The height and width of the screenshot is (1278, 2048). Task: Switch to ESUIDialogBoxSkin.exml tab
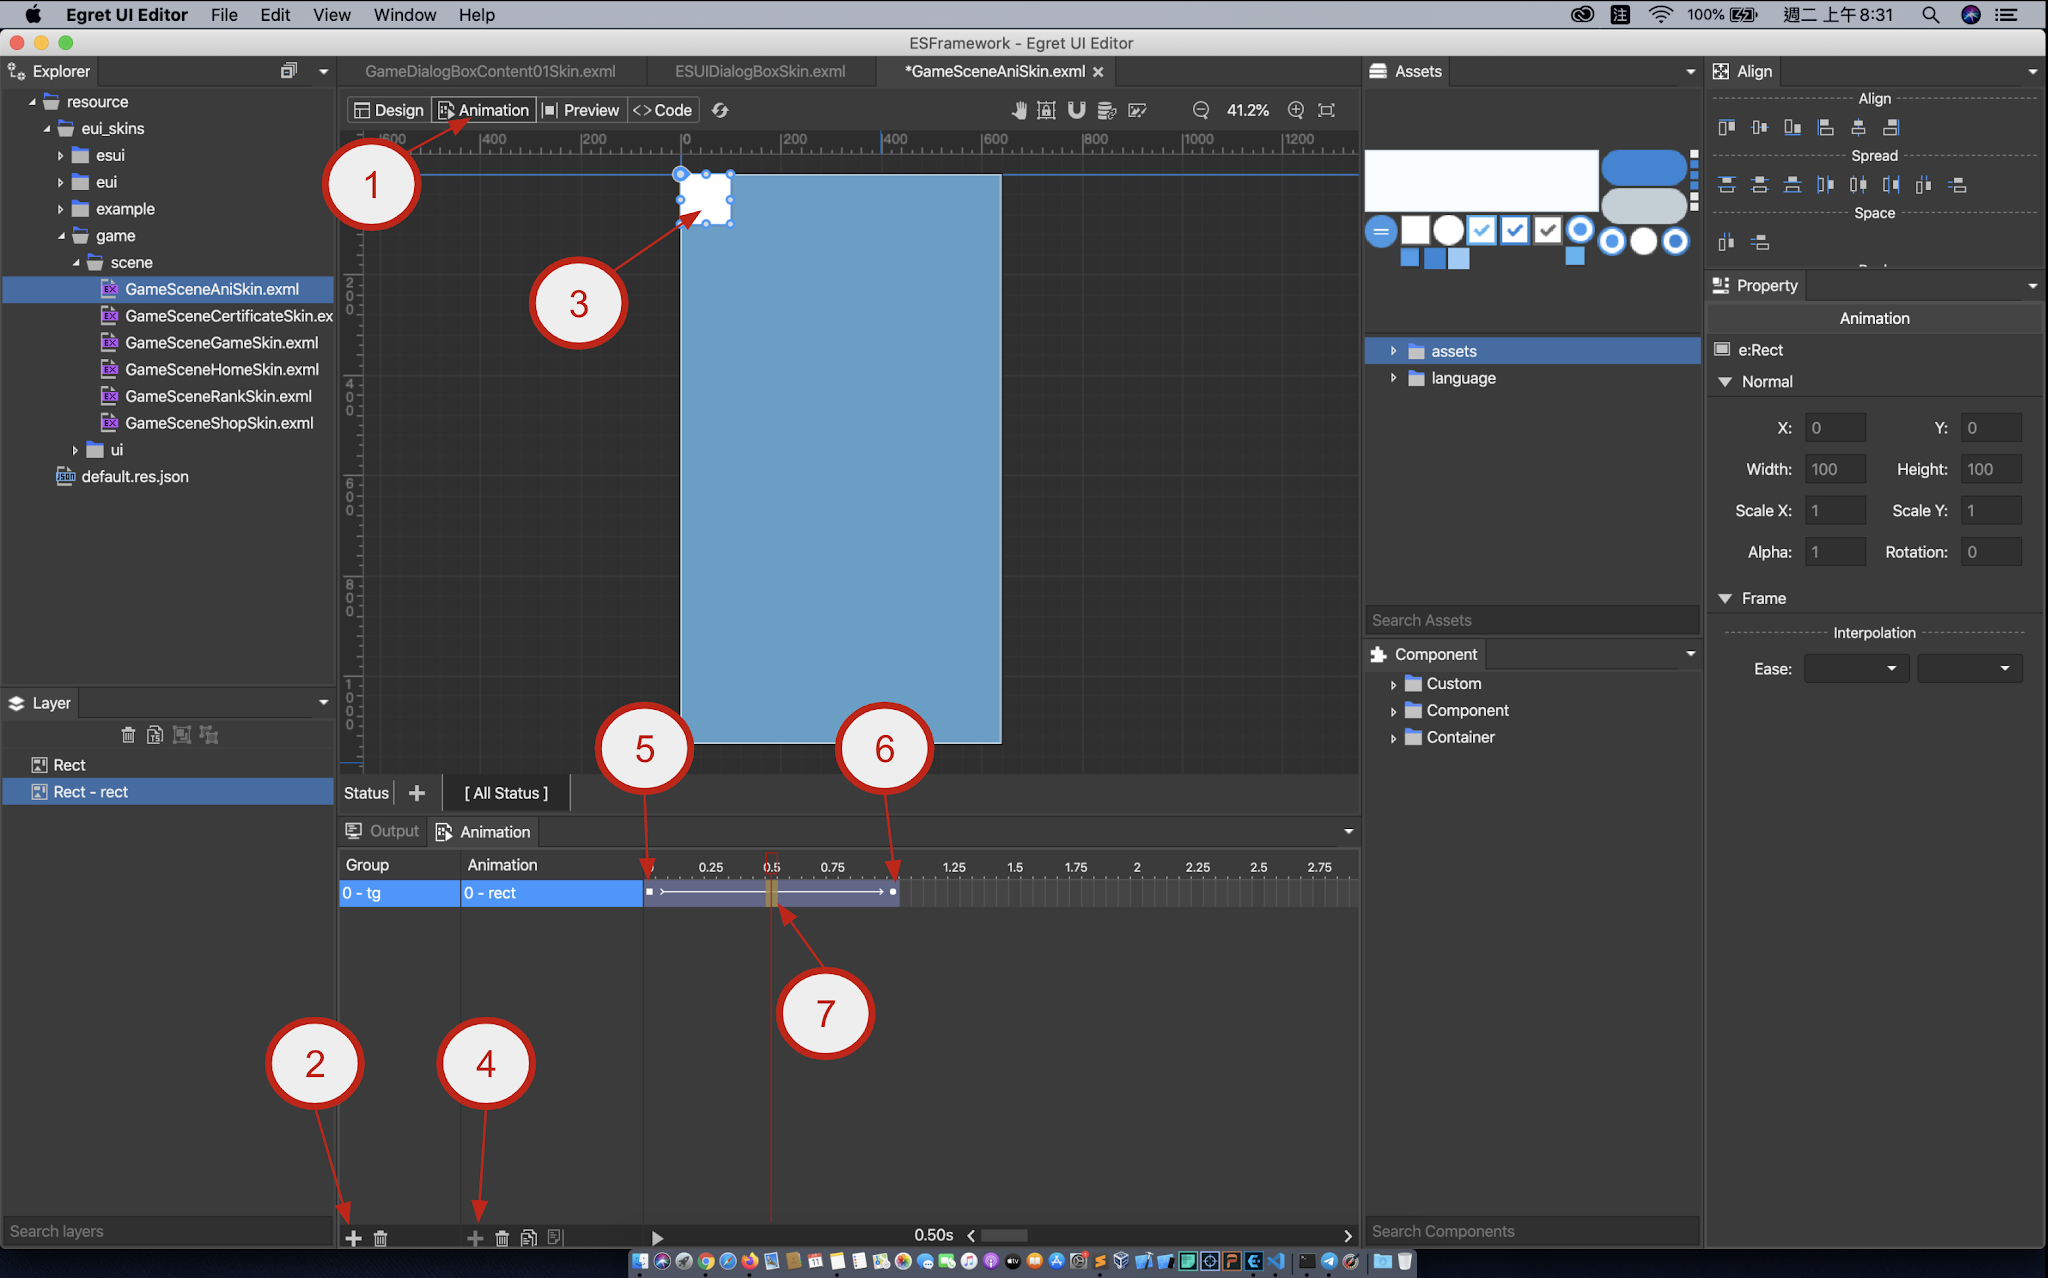[x=760, y=71]
